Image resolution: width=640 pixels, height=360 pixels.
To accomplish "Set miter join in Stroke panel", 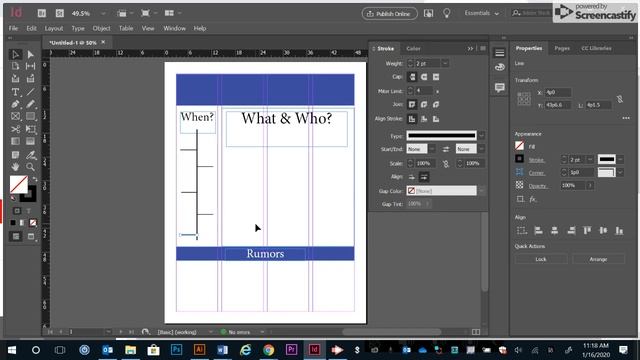I will 412,104.
